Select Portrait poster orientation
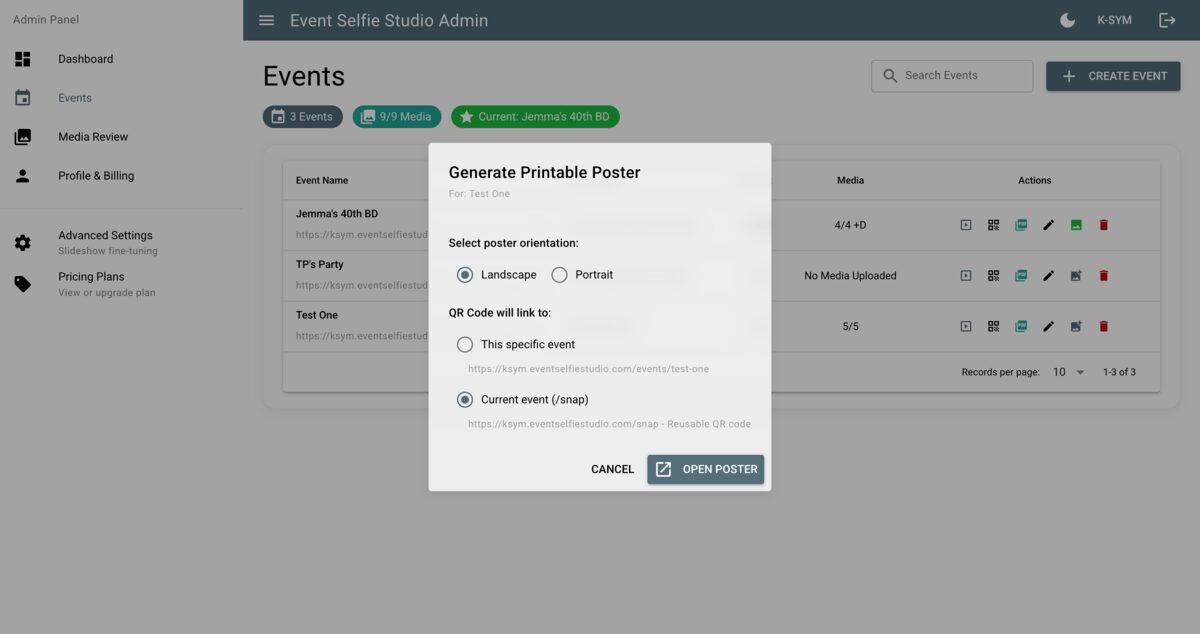 (559, 275)
